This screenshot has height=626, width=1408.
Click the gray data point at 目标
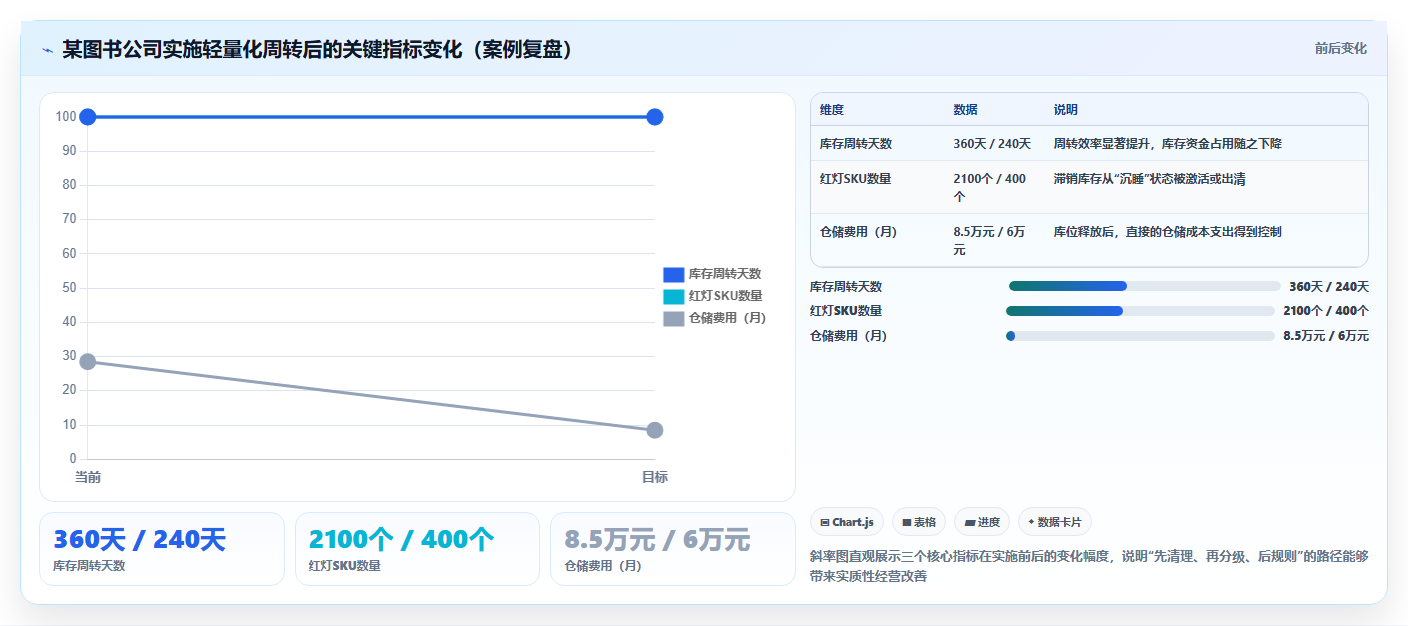click(x=655, y=430)
